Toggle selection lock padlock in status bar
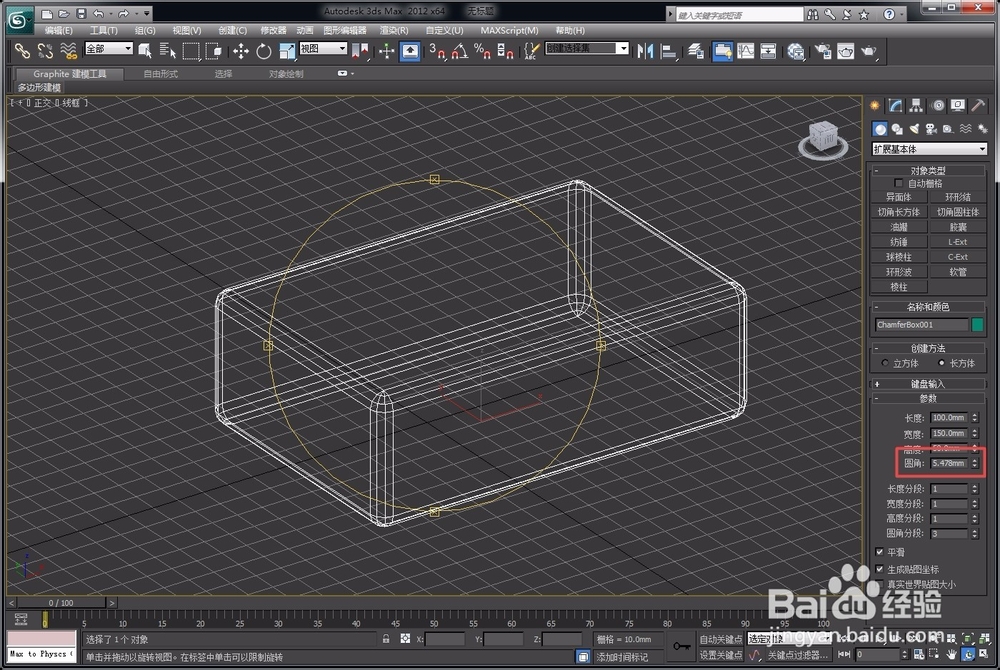Viewport: 1000px width, 670px height. (x=386, y=639)
